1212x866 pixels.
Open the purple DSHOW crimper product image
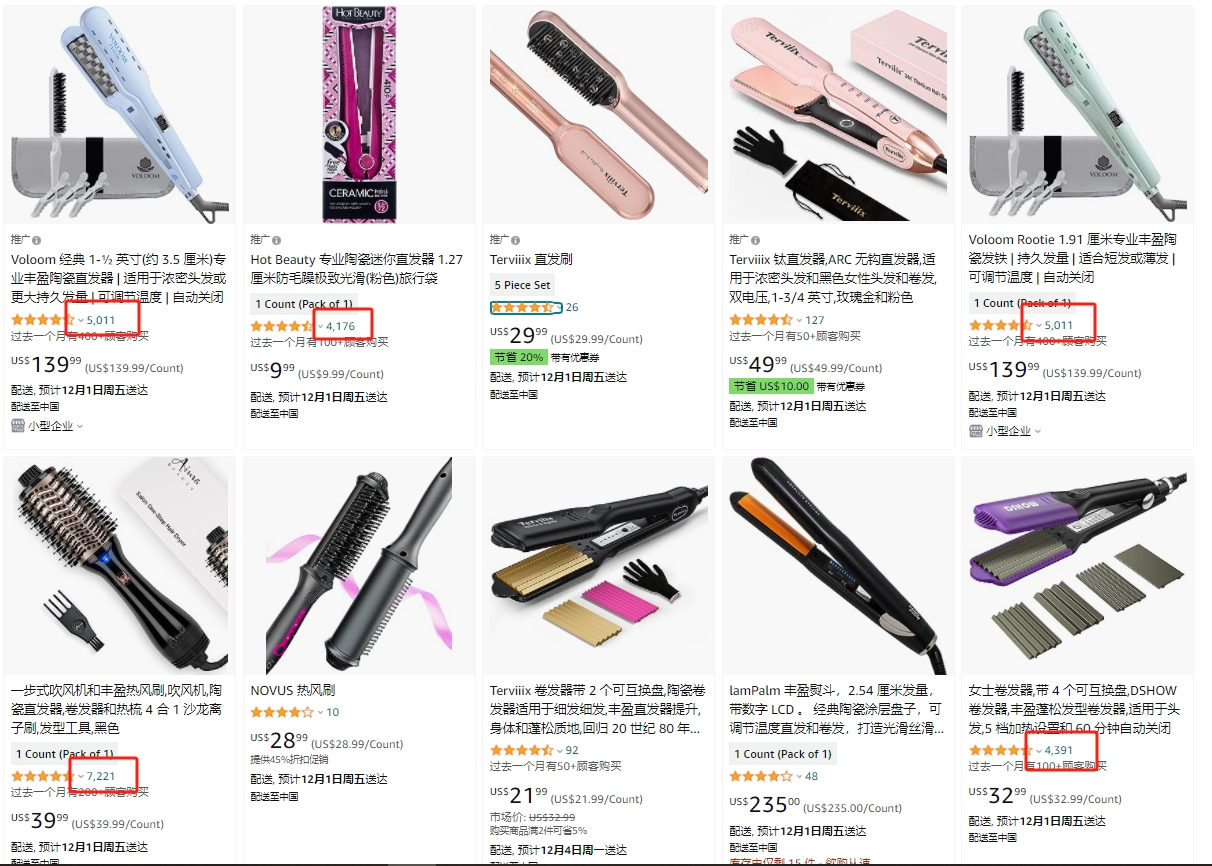[x=1077, y=565]
